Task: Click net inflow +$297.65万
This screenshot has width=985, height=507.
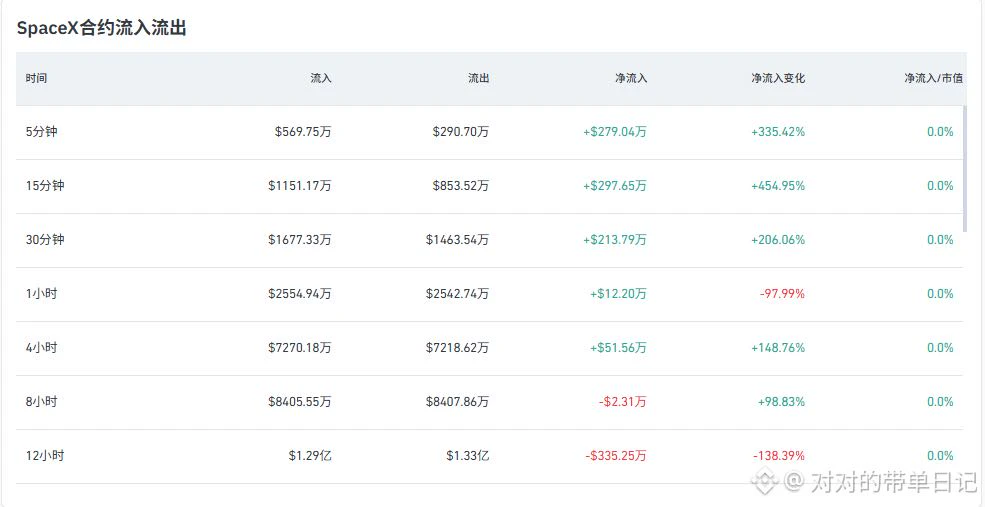Action: (x=615, y=186)
